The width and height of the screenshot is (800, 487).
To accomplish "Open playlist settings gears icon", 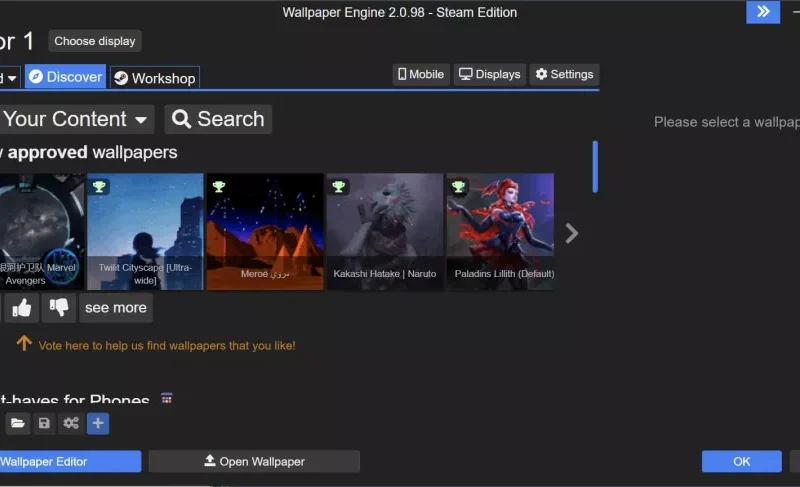I will click(x=71, y=423).
